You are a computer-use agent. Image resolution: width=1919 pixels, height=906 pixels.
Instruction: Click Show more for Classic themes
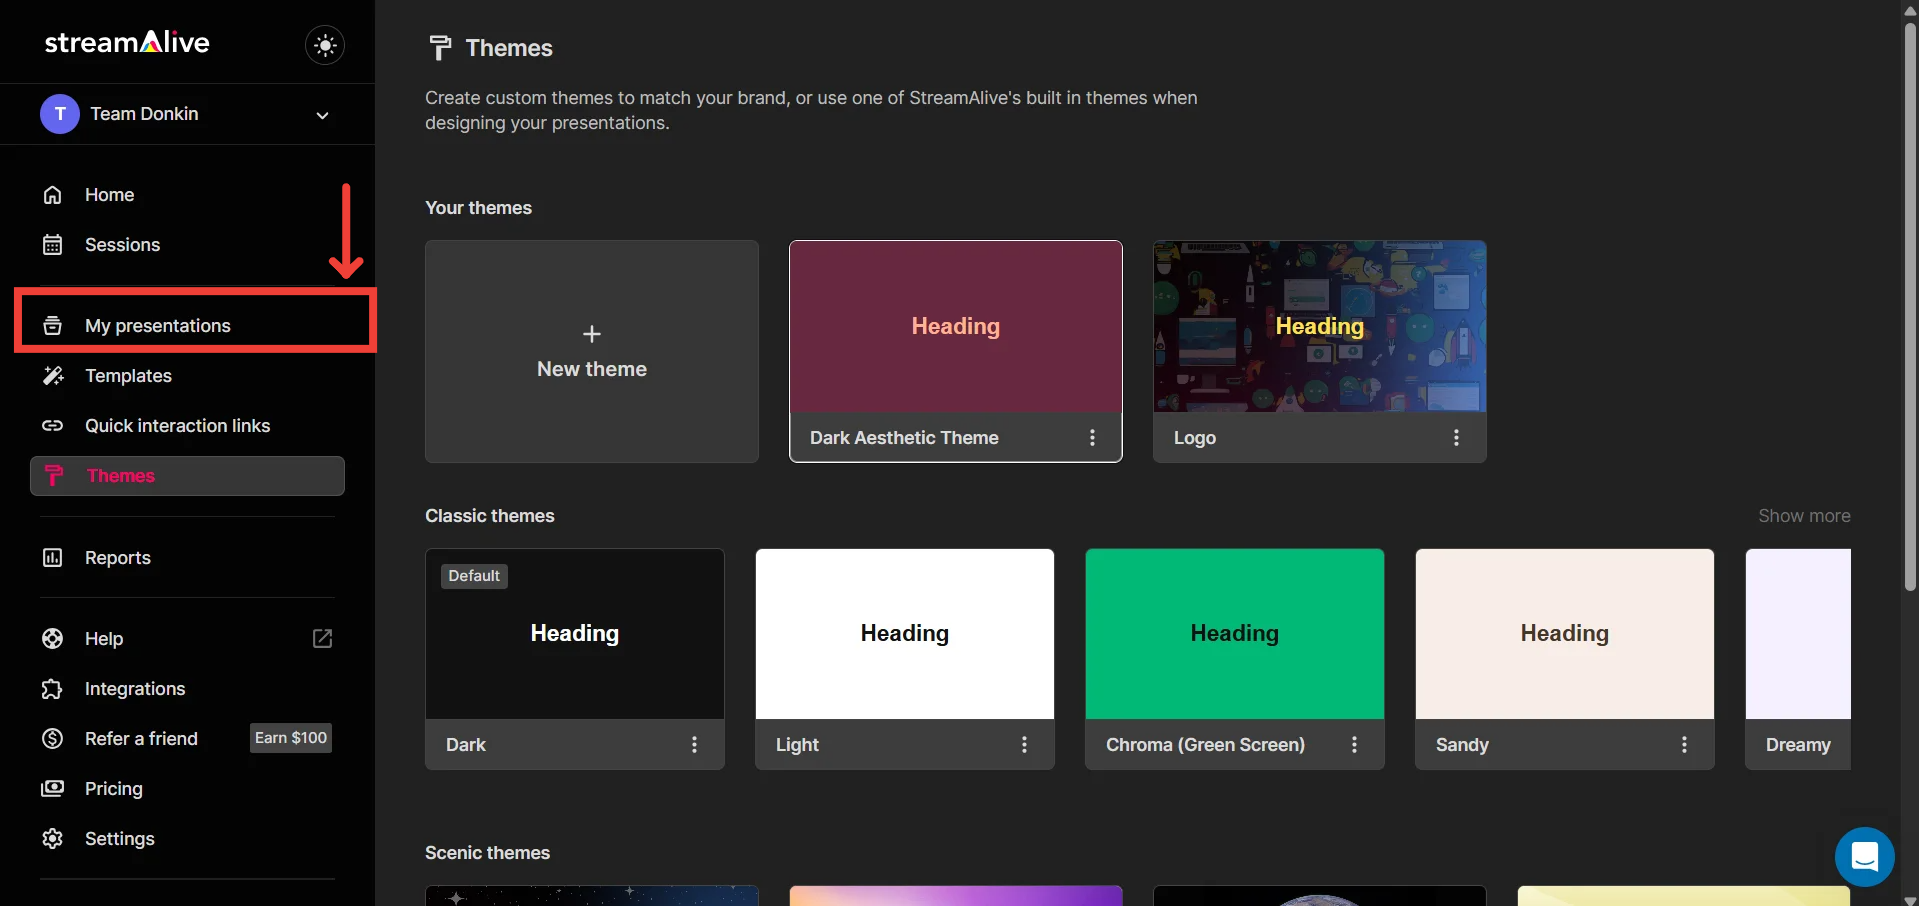(x=1804, y=516)
